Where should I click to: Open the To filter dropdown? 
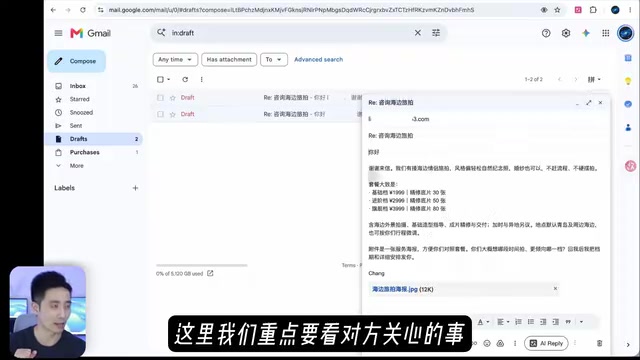(x=273, y=60)
